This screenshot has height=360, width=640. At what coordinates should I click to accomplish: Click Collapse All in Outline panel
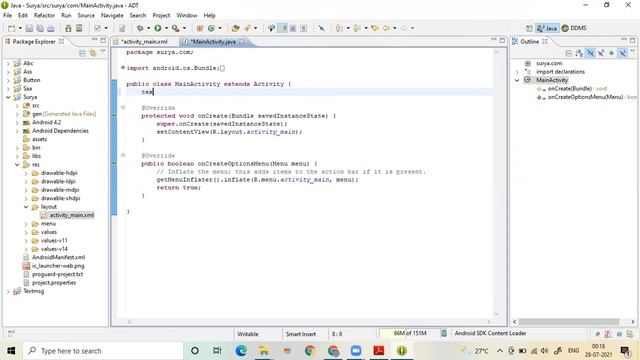tap(569, 53)
